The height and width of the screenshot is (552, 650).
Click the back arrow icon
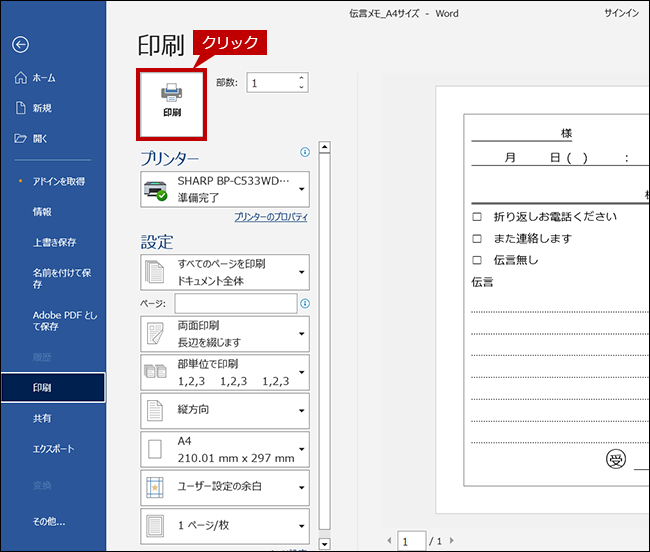click(21, 44)
